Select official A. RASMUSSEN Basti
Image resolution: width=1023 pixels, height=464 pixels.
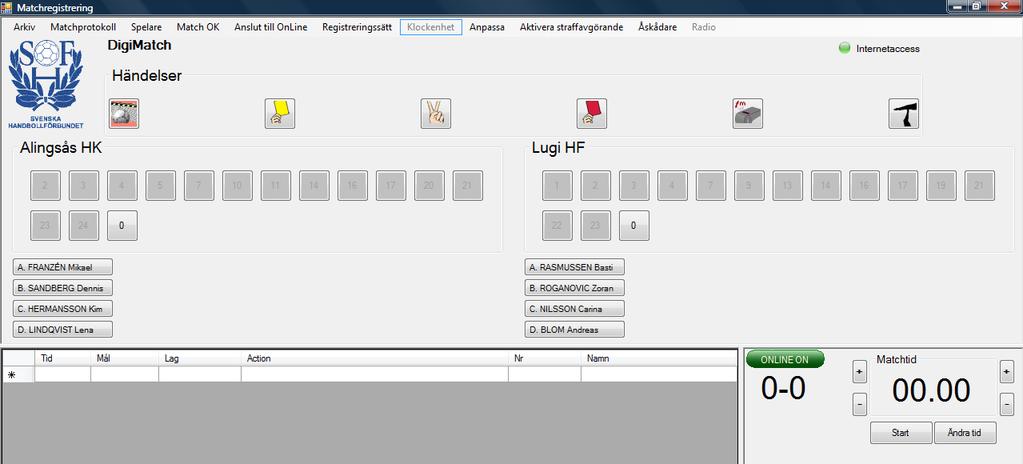[574, 267]
